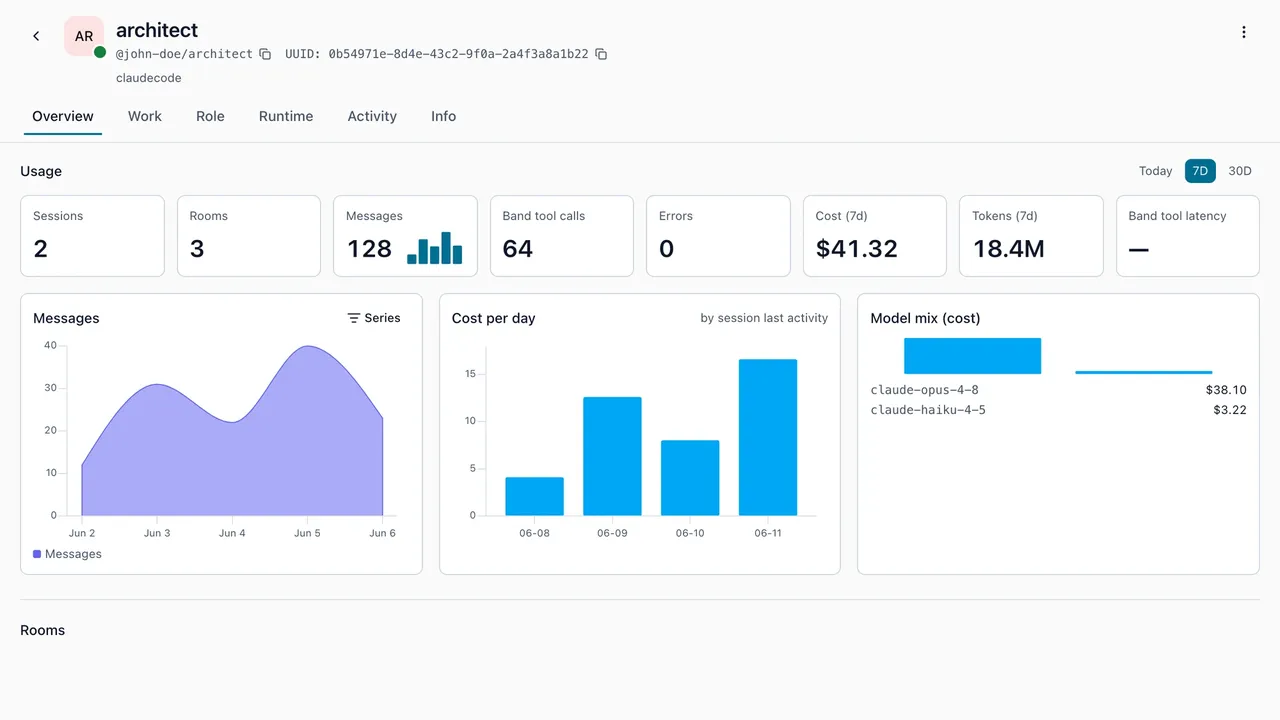Open the Work tab
1280x720 pixels.
[145, 116]
